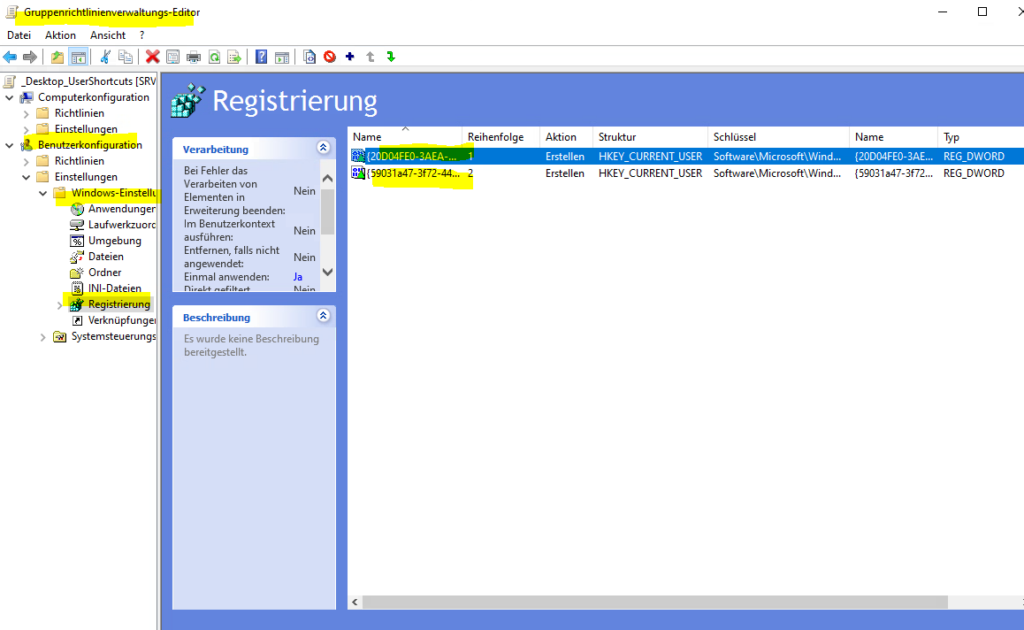Click the blue help question mark icon
Viewport: 1024px width, 630px height.
coord(261,57)
